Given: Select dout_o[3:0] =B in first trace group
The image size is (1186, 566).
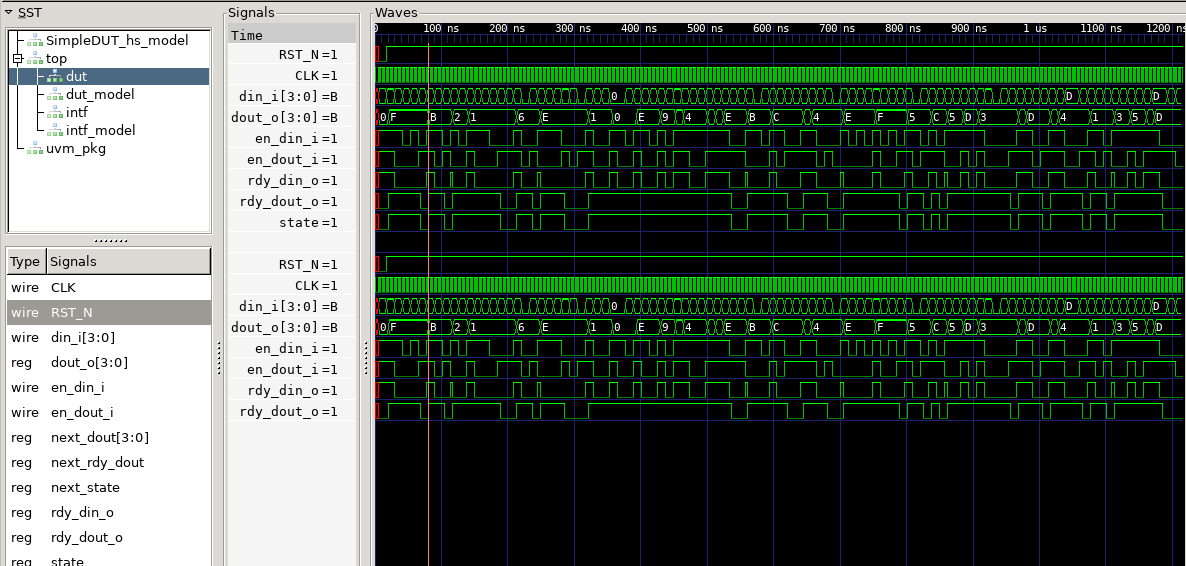Looking at the screenshot, I should [292, 117].
